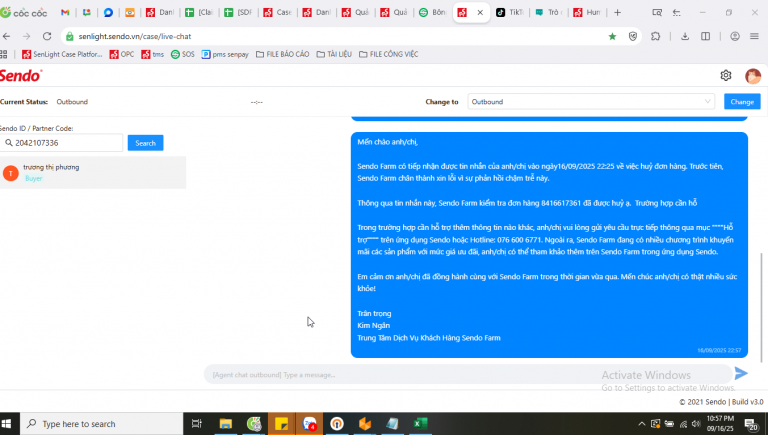
Task: Select the trương thị phương buyer conversation
Action: (x=93, y=173)
